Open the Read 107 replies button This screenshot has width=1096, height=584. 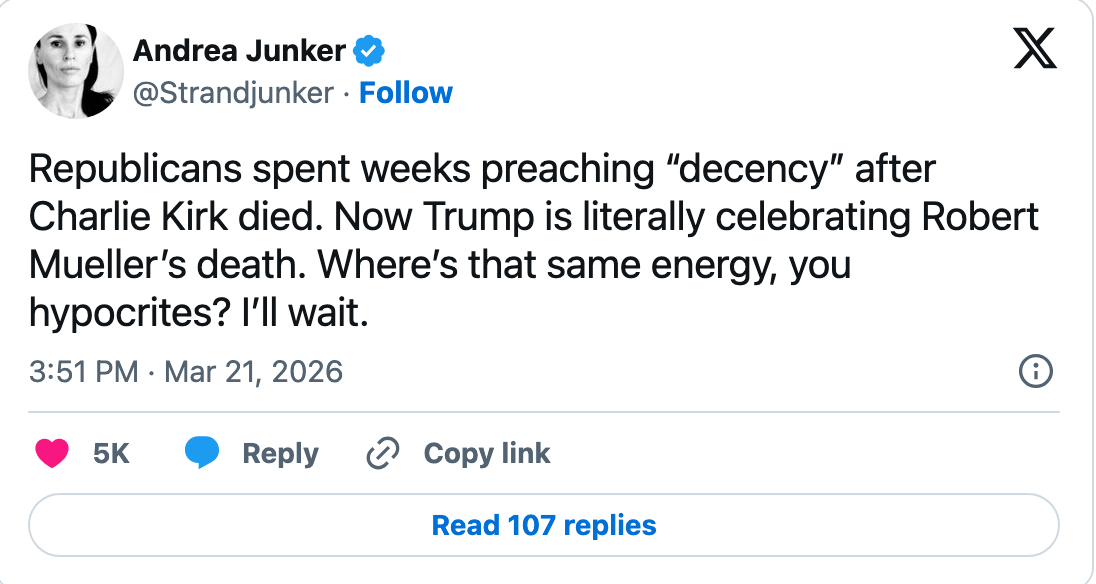pyautogui.click(x=544, y=525)
